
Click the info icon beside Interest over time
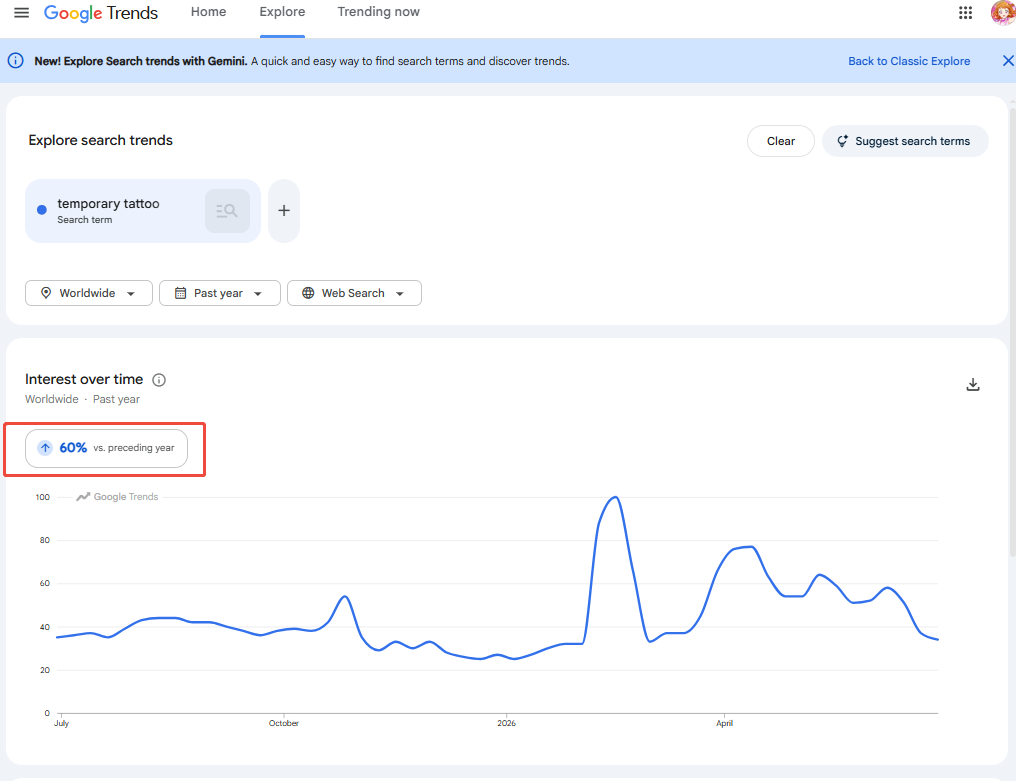(159, 380)
